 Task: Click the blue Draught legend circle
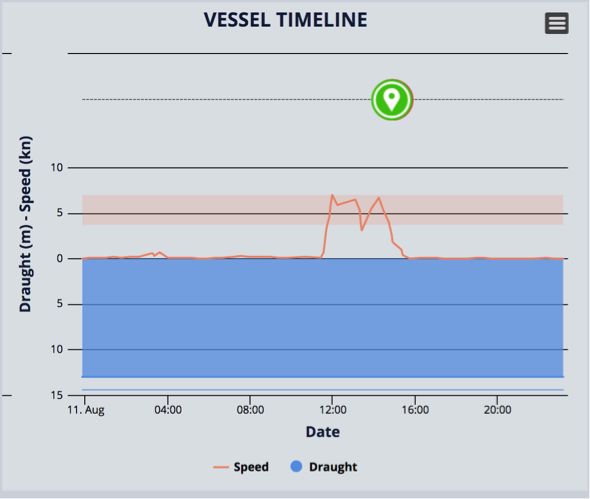point(296,467)
